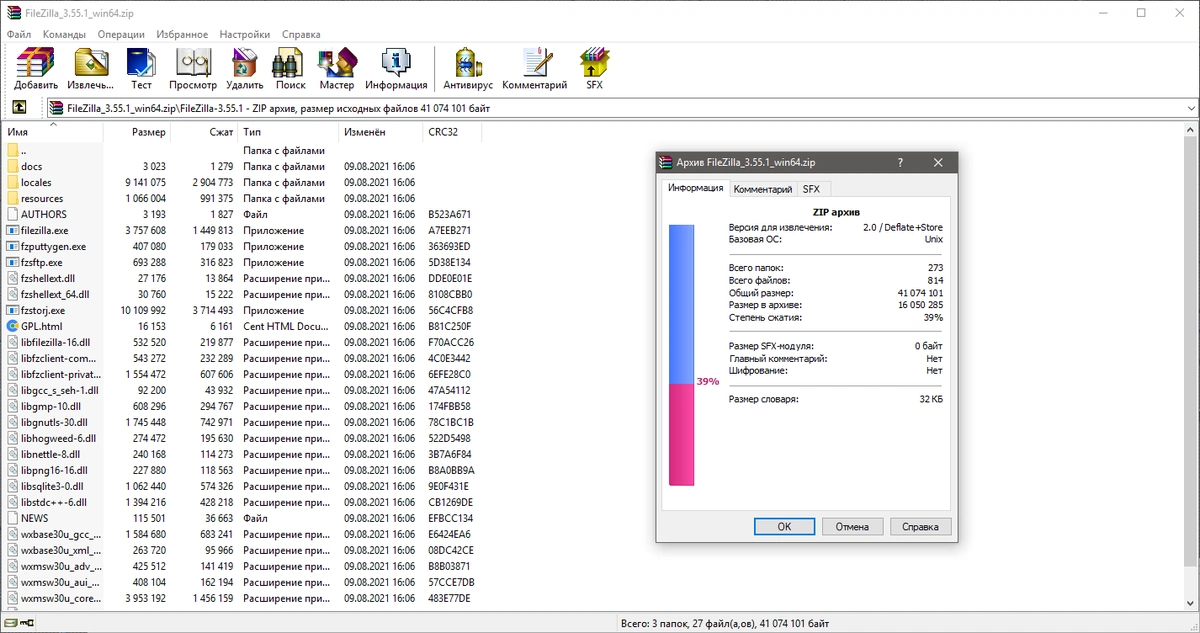Click the Отмена button
The width and height of the screenshot is (1200, 633).
pyautogui.click(x=852, y=526)
